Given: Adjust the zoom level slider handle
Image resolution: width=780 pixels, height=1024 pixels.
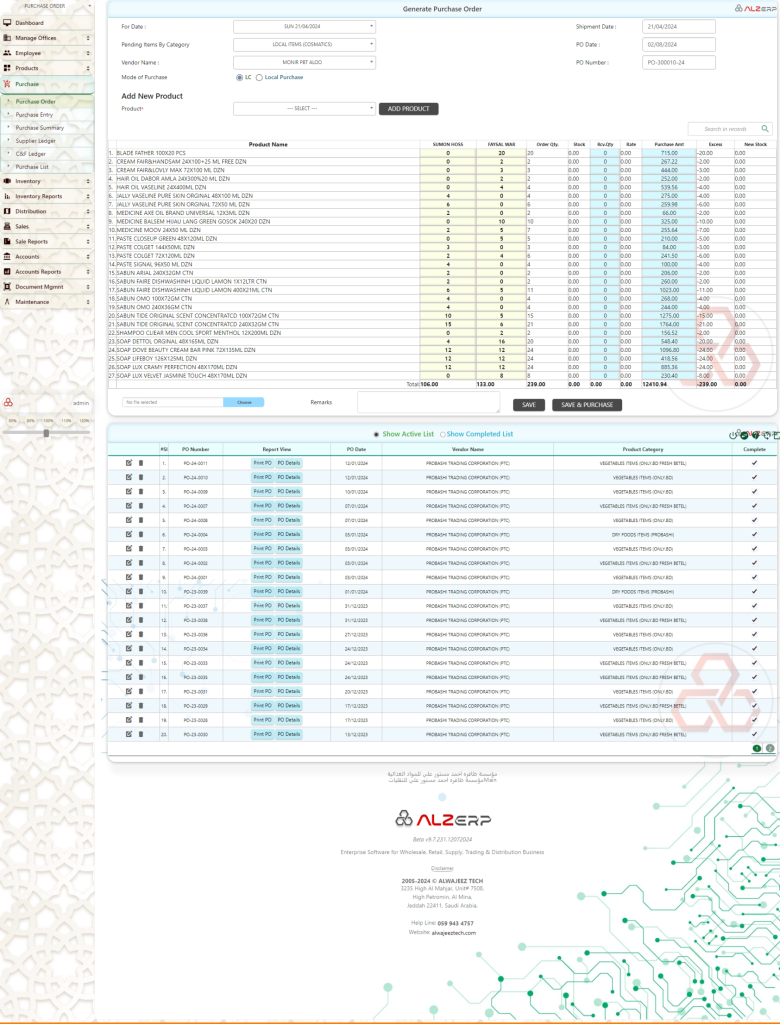Looking at the screenshot, I should point(46,433).
